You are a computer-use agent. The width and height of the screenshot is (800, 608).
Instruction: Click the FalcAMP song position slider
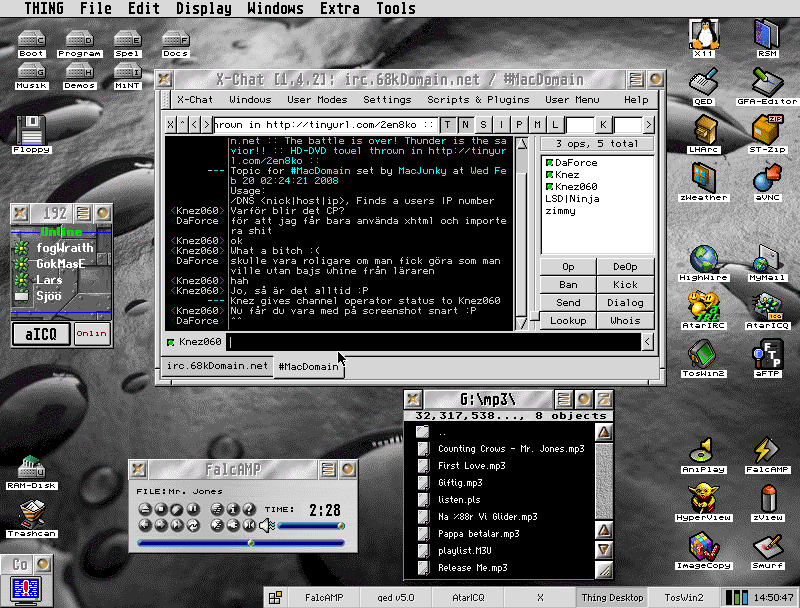241,543
